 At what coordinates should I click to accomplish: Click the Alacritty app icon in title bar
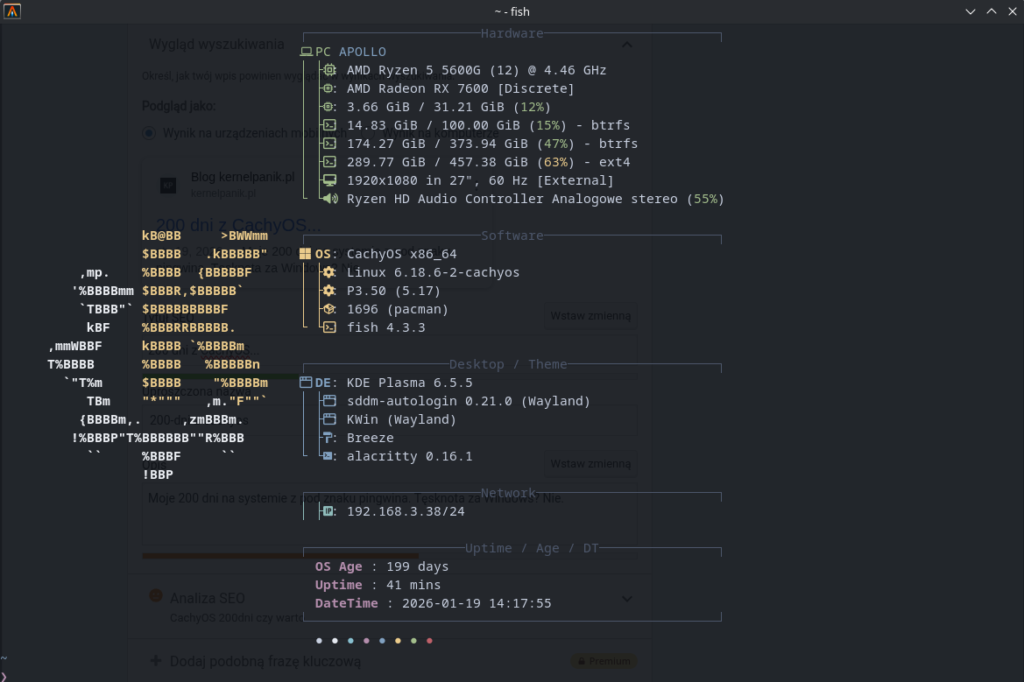pos(12,11)
